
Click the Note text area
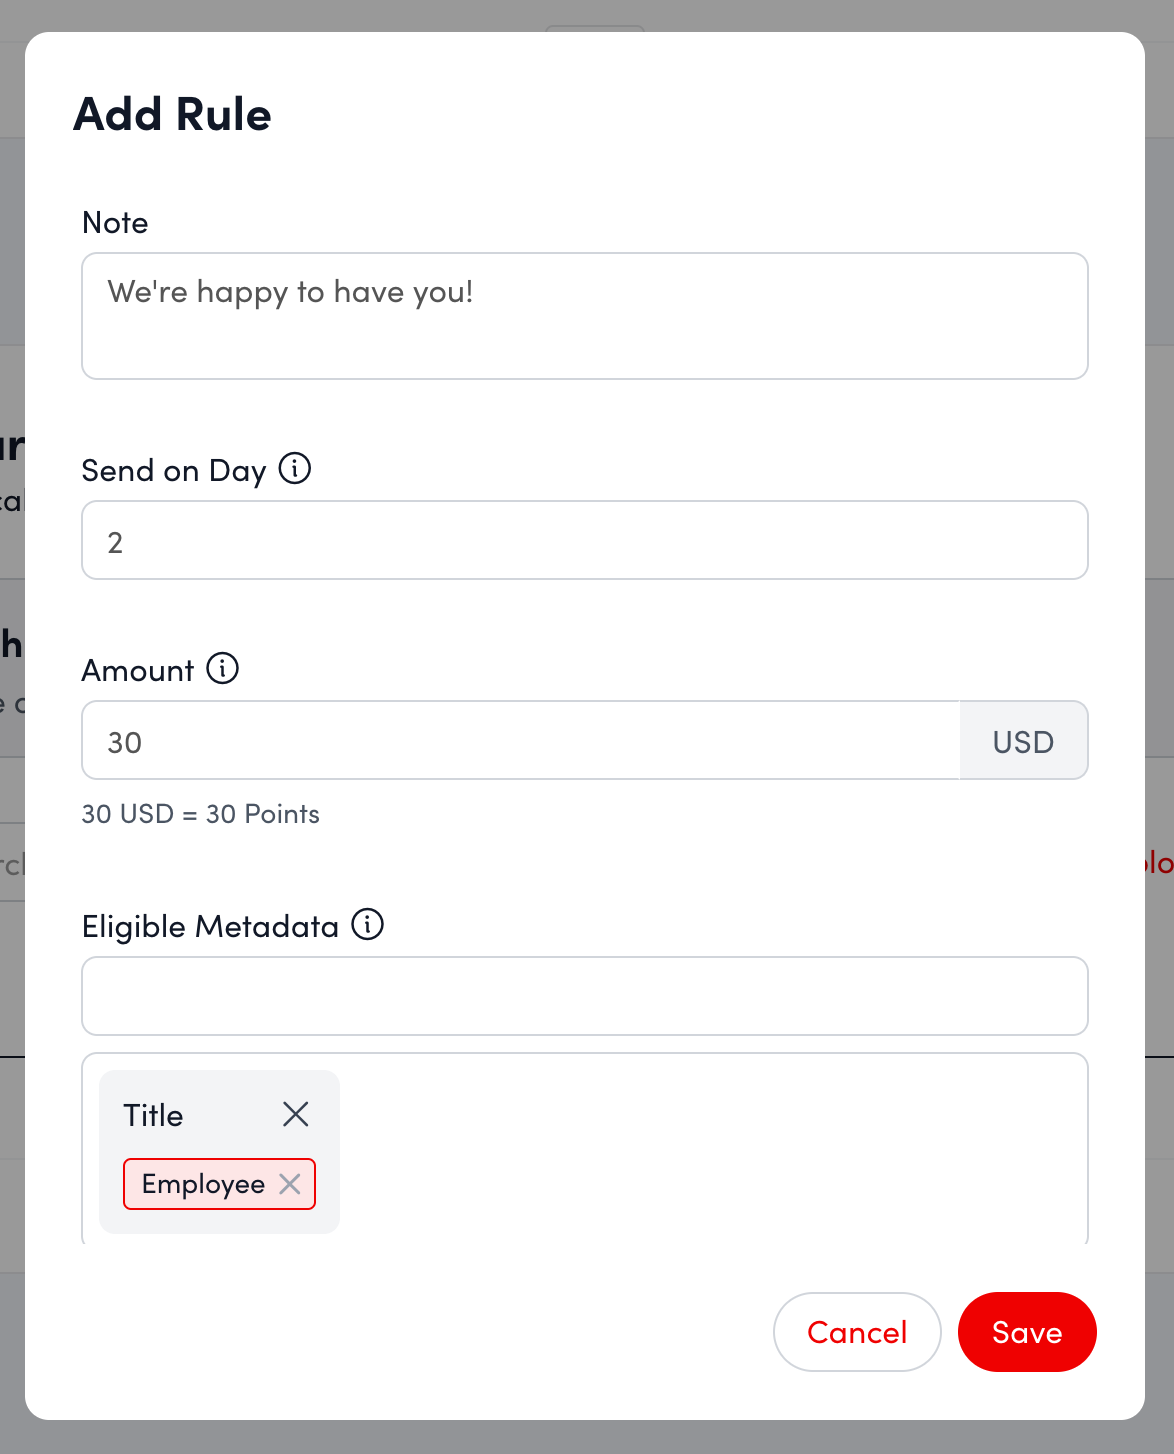point(584,316)
